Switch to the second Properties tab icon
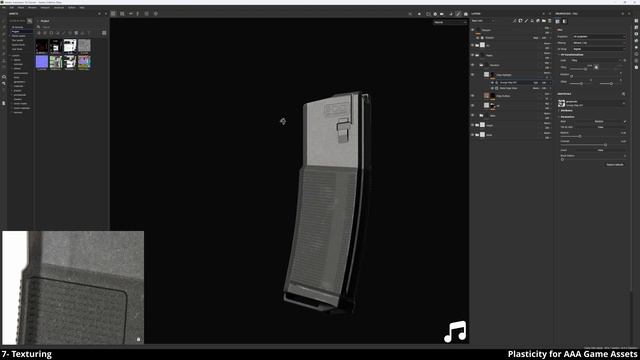This screenshot has width=640, height=360. (x=565, y=21)
